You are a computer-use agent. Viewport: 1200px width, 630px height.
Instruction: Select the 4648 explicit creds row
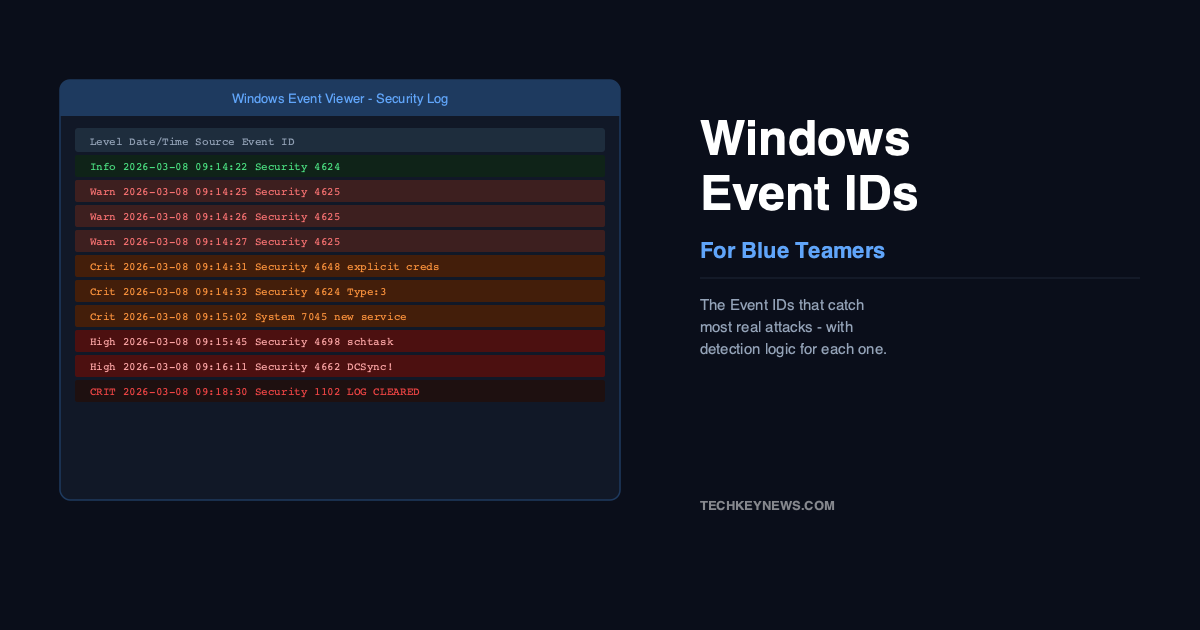coord(340,266)
